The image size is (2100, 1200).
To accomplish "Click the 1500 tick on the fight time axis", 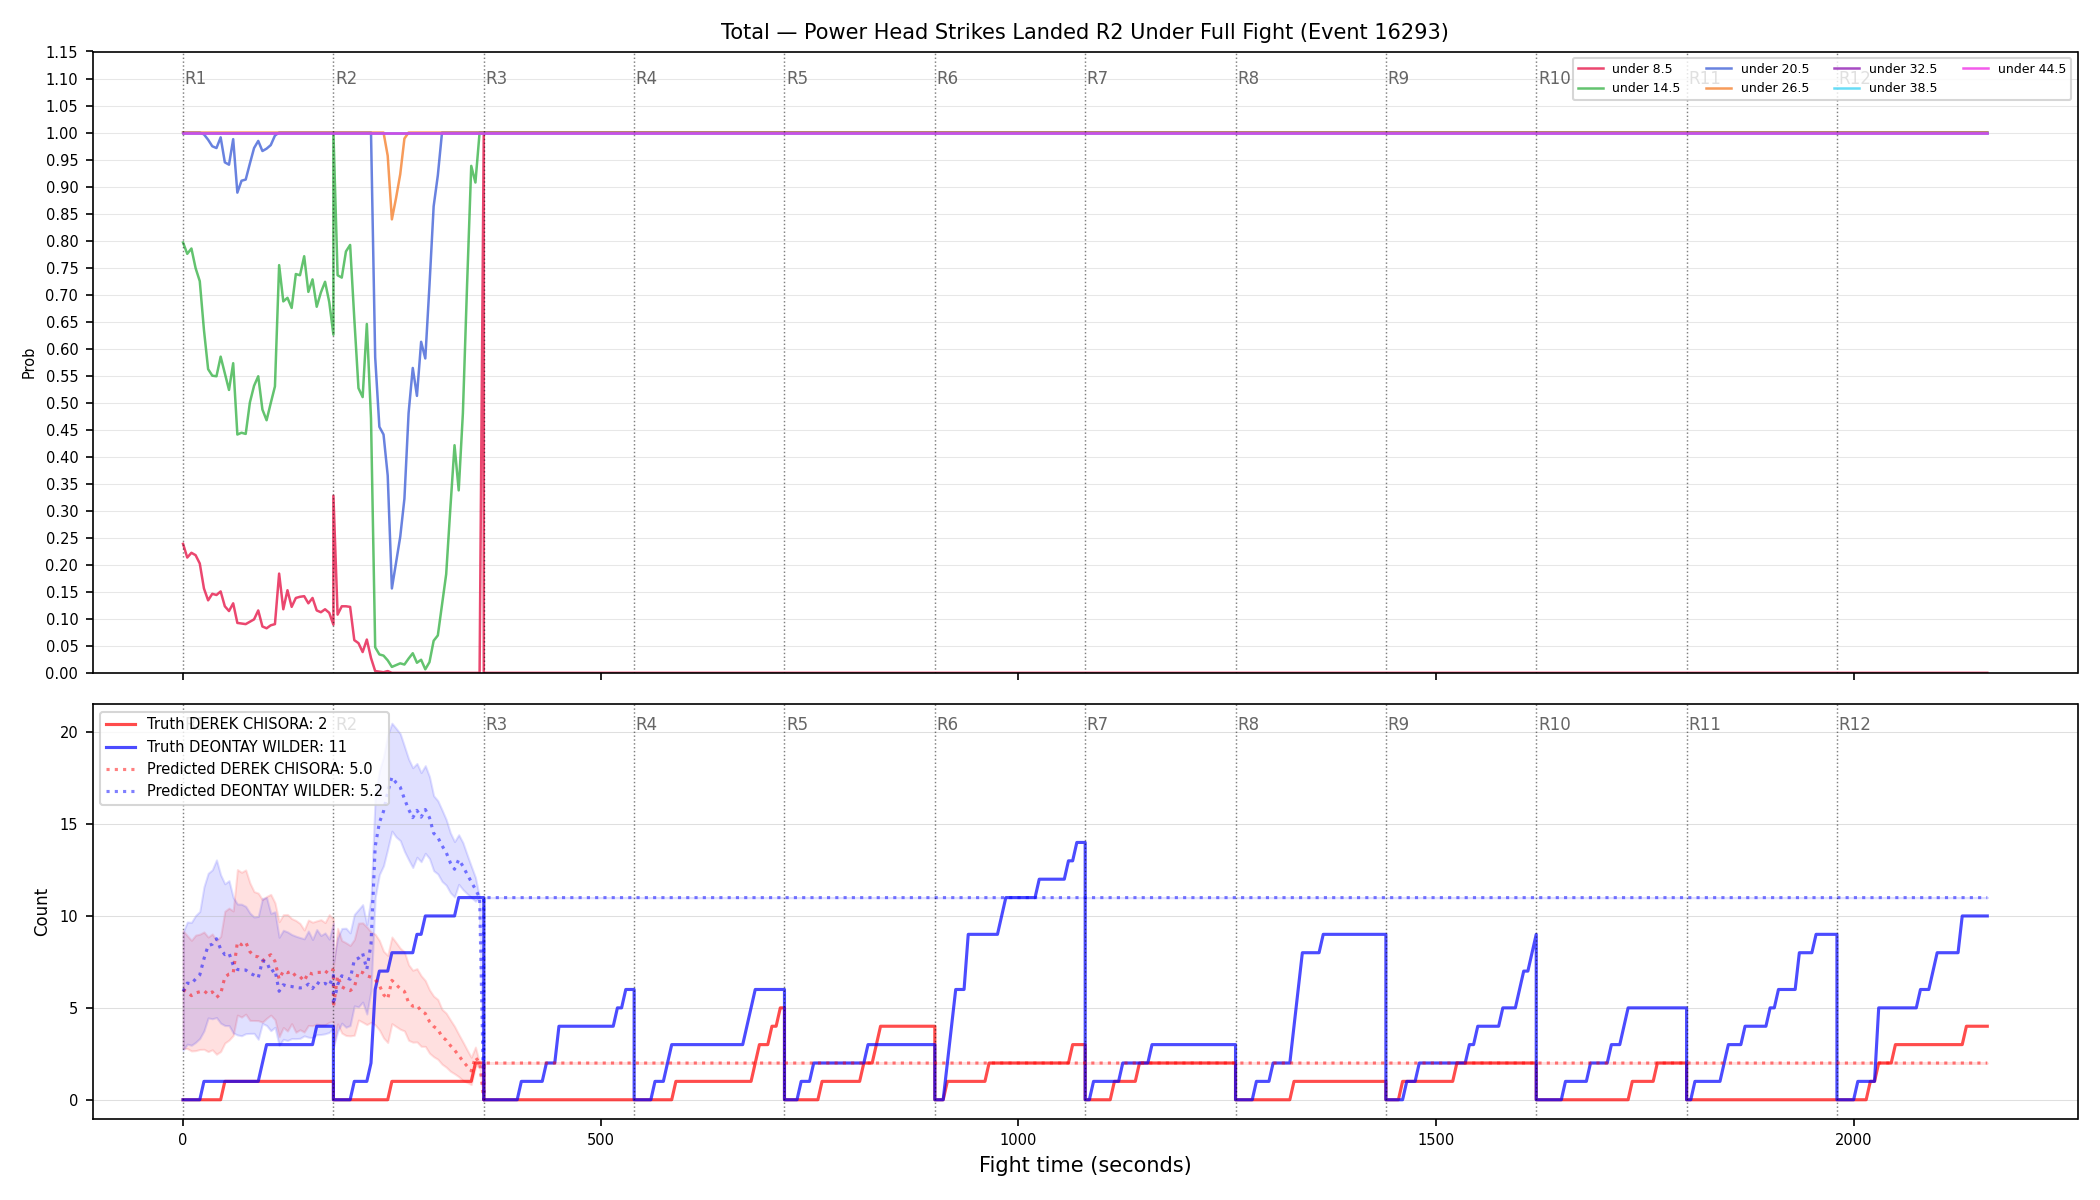I will tap(1436, 1139).
